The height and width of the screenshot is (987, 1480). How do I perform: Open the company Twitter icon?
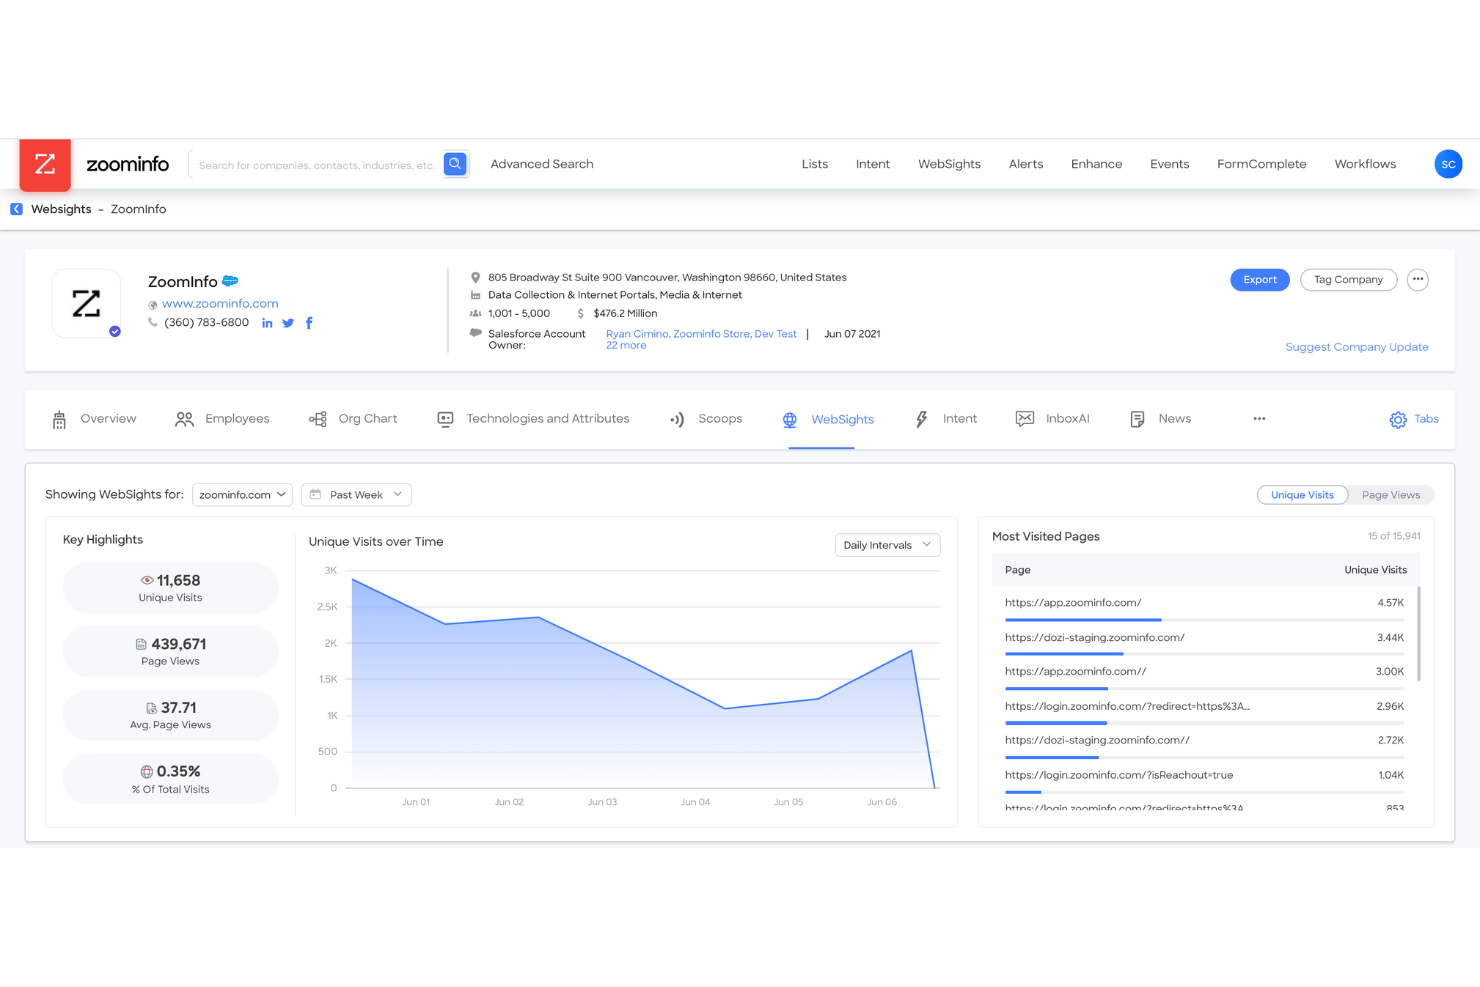[x=288, y=323]
